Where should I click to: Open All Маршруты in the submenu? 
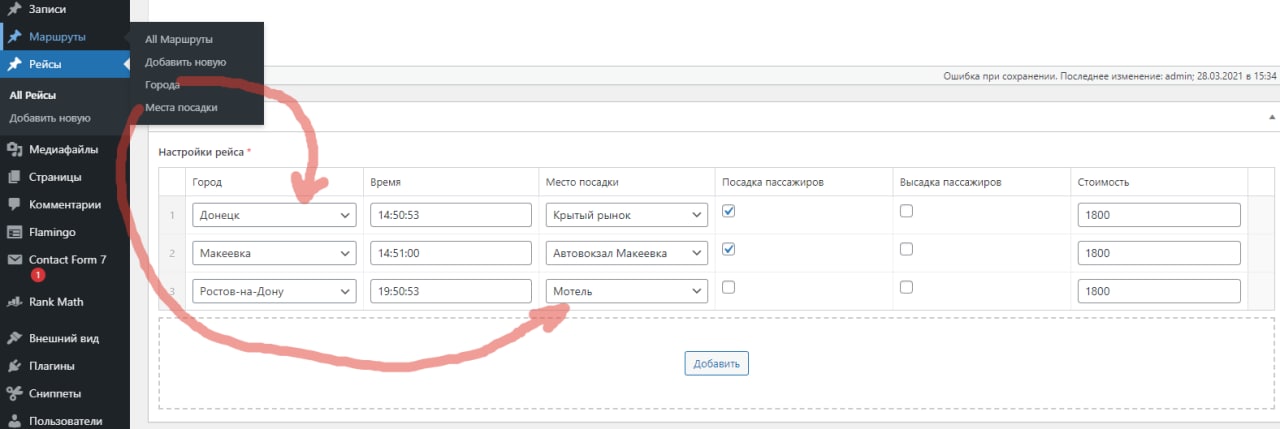(179, 40)
